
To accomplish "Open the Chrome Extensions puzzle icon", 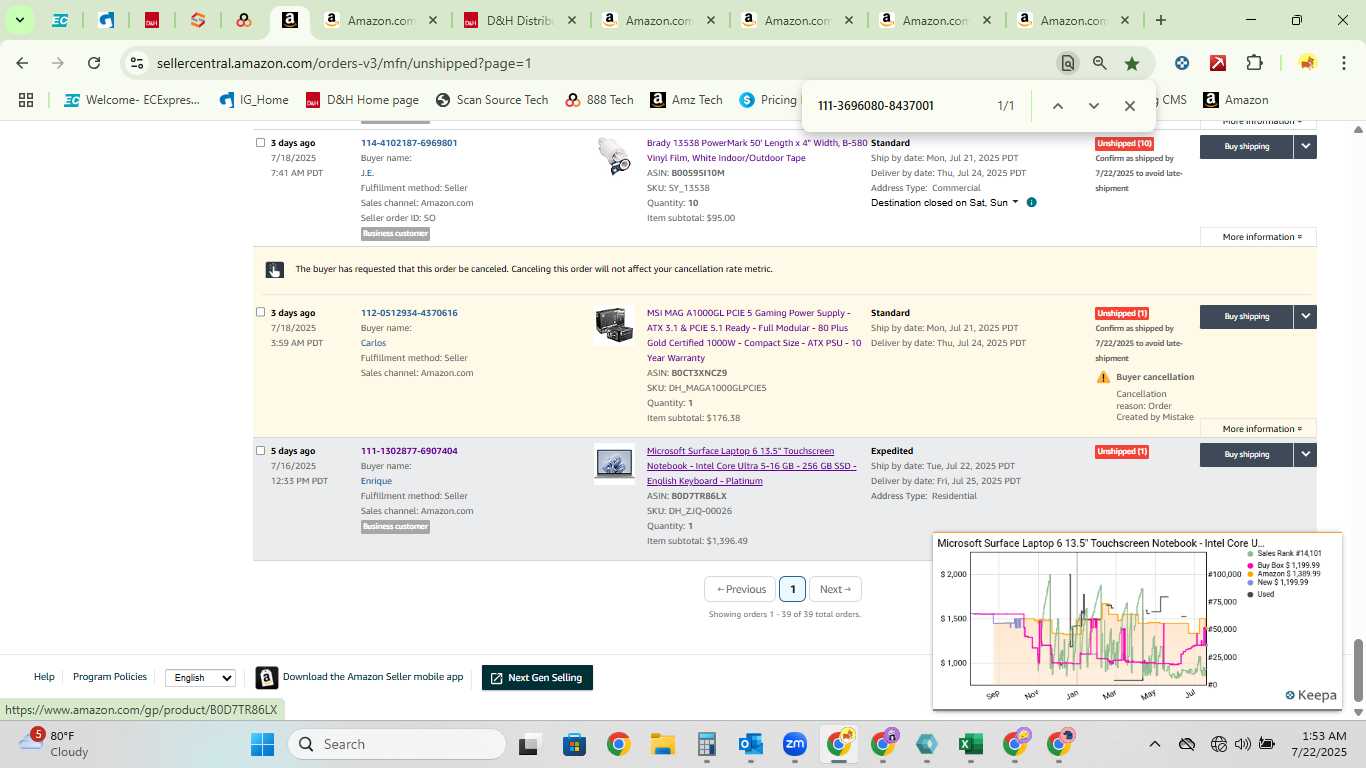I will tap(1254, 63).
